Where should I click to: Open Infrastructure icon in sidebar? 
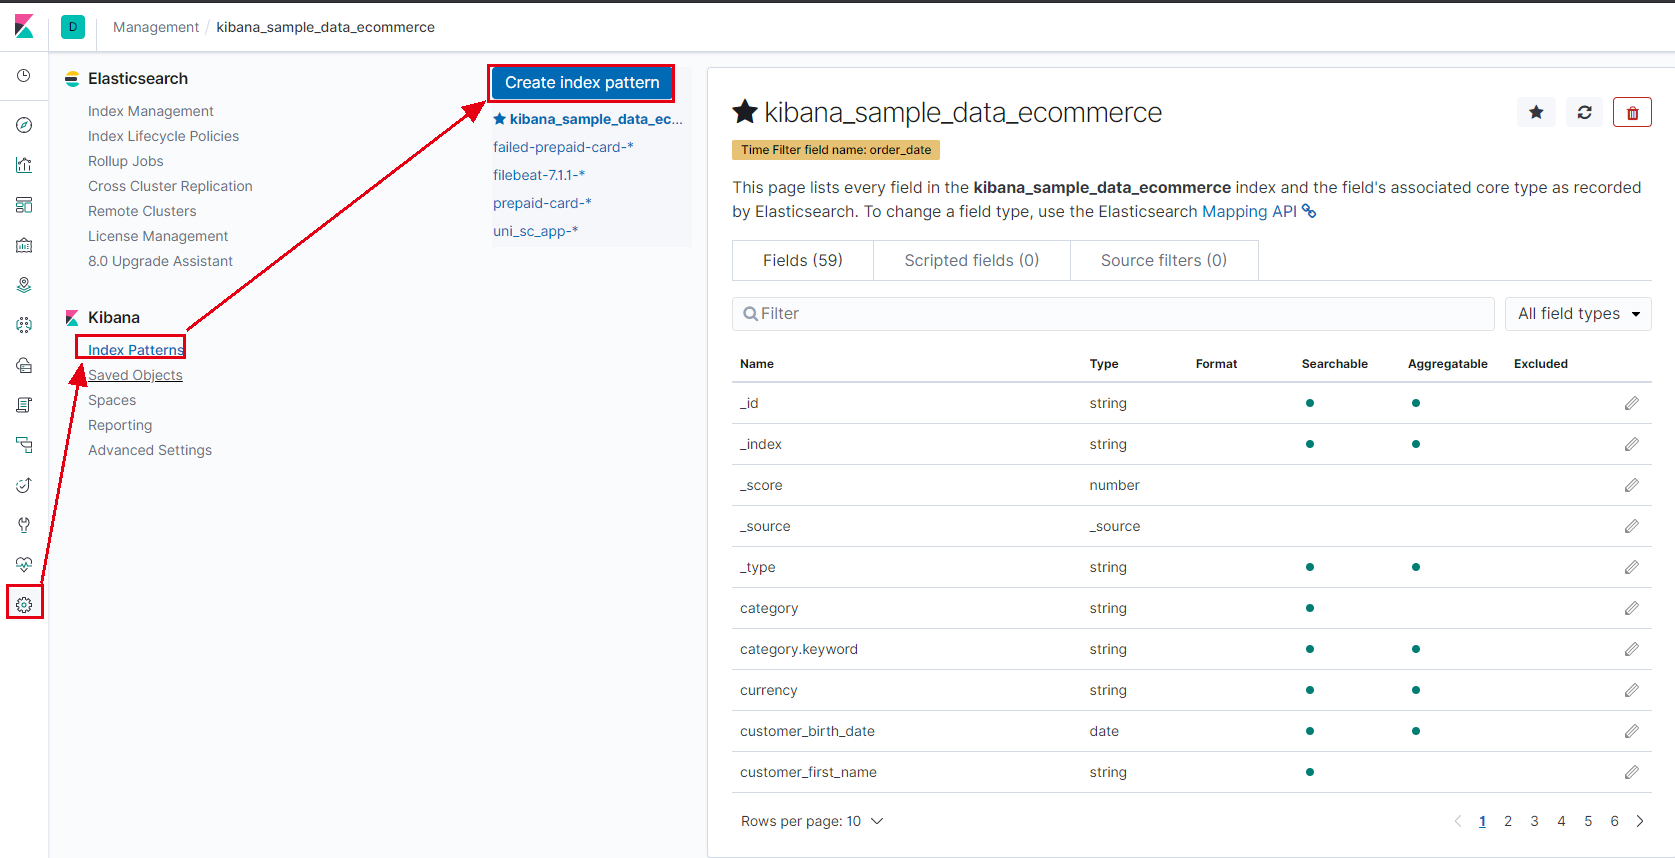coord(24,365)
